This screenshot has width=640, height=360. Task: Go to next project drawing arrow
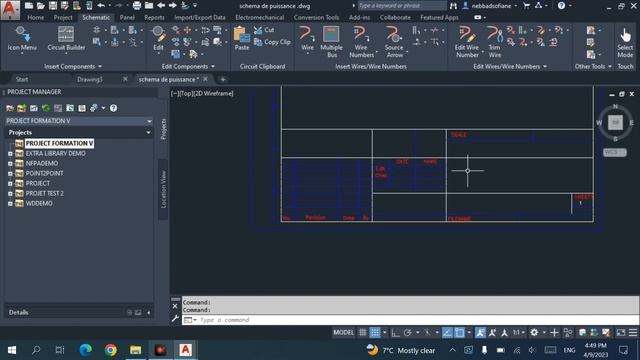tap(173, 6)
